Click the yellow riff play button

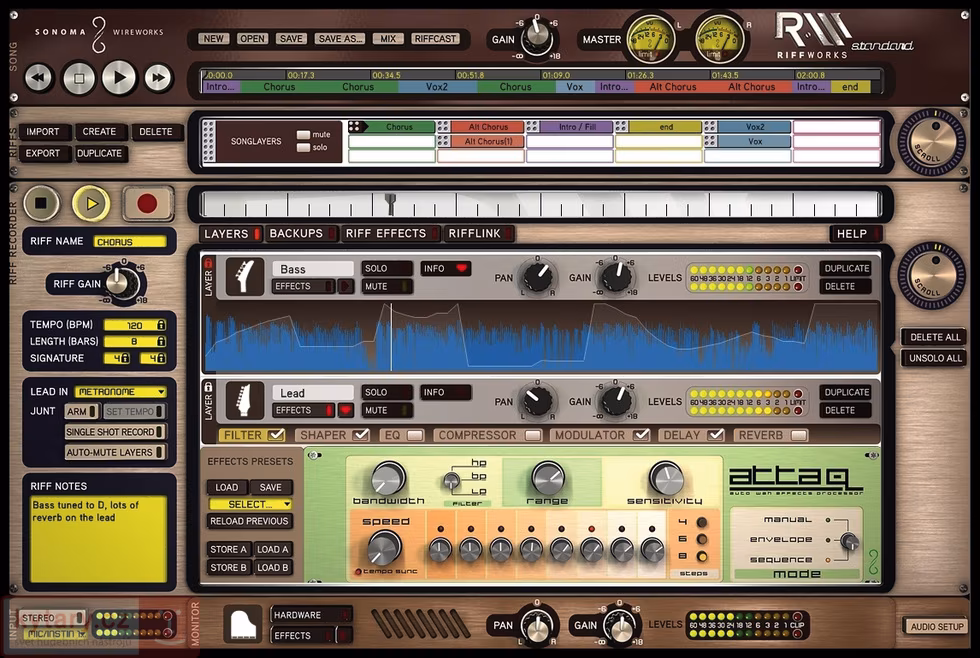(x=91, y=203)
